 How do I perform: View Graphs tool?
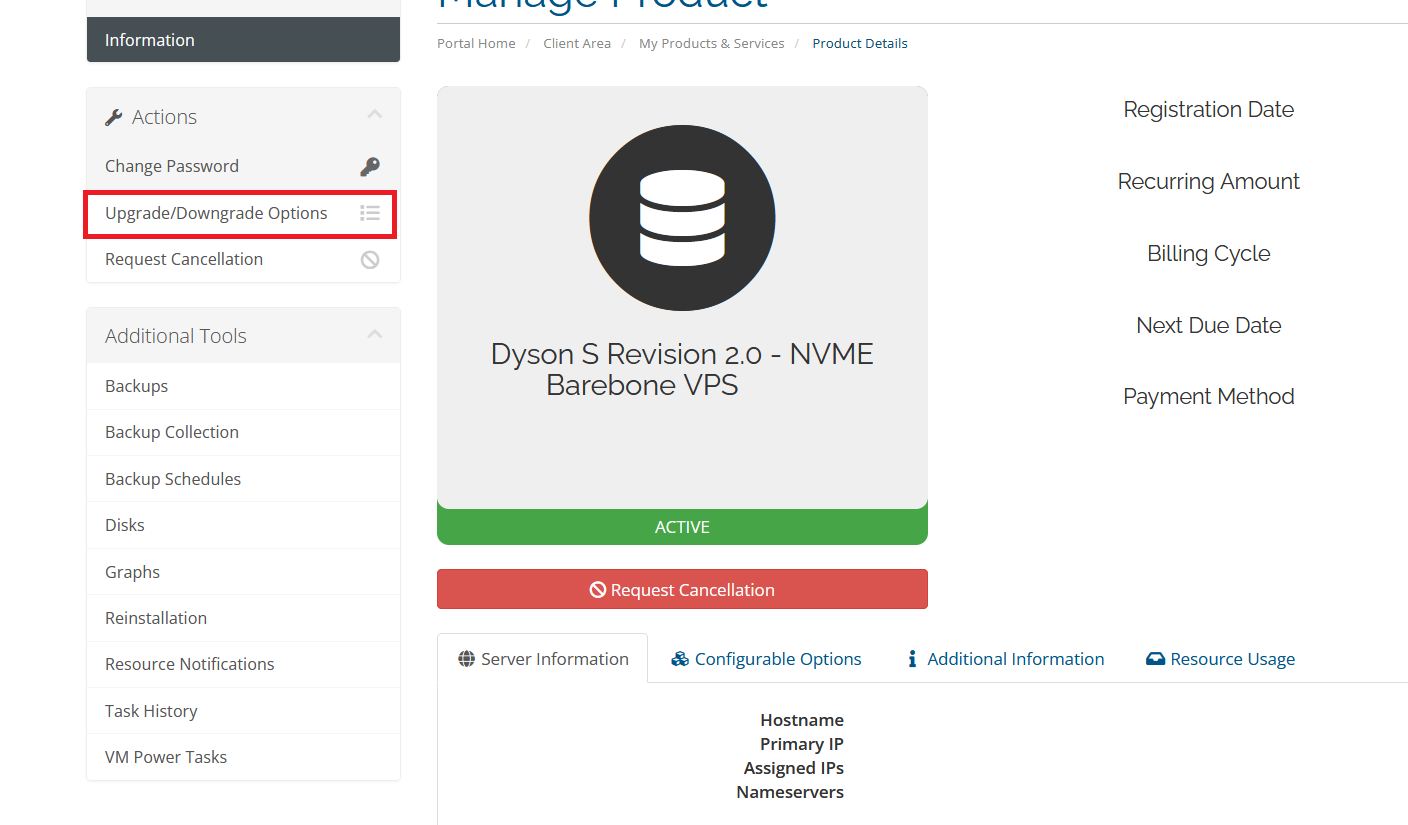(243, 572)
